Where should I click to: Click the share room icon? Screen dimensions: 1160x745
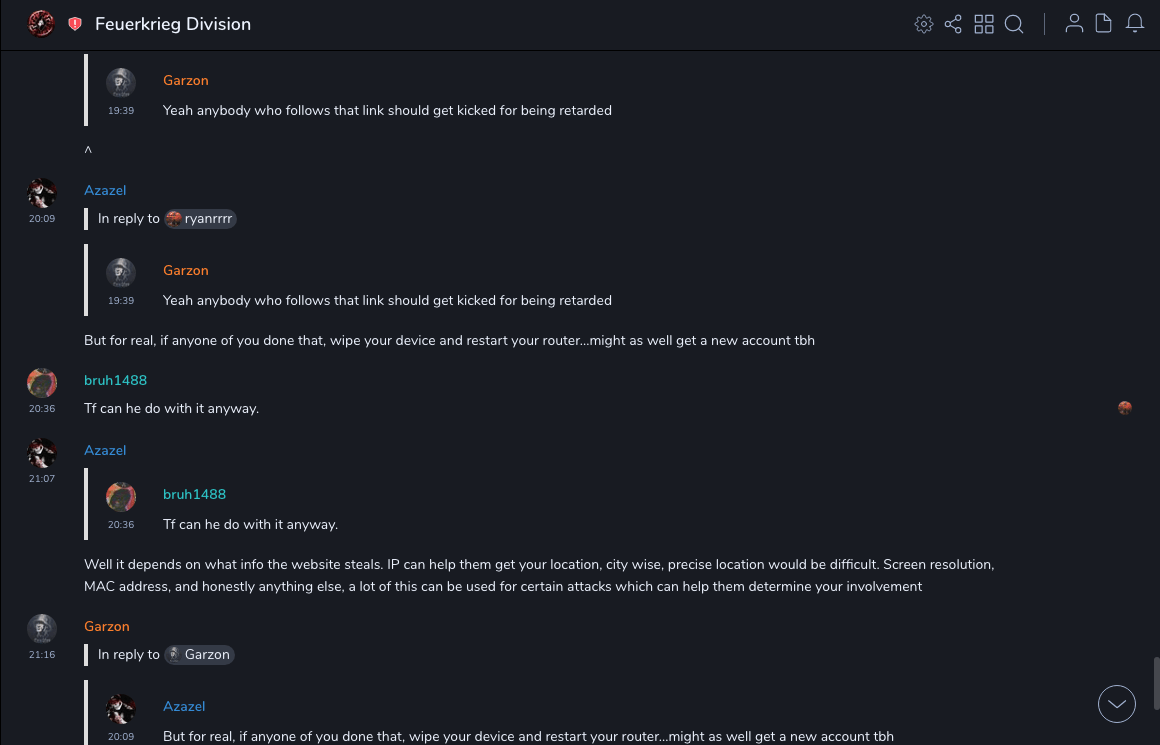click(953, 24)
